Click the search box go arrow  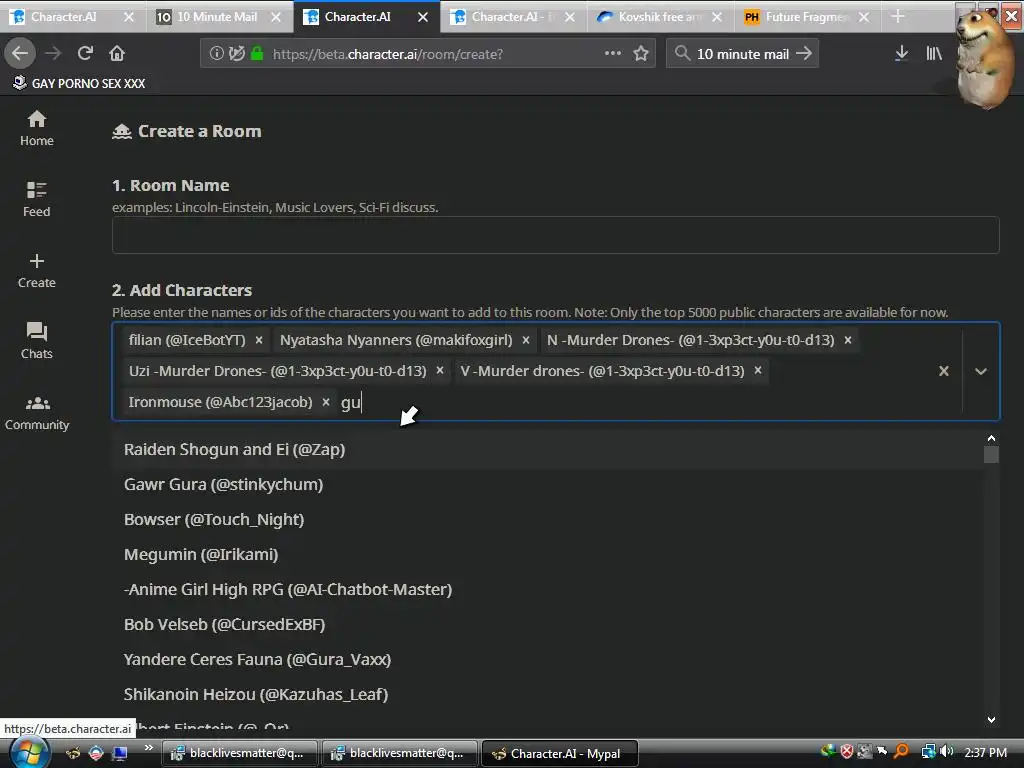[x=804, y=54]
